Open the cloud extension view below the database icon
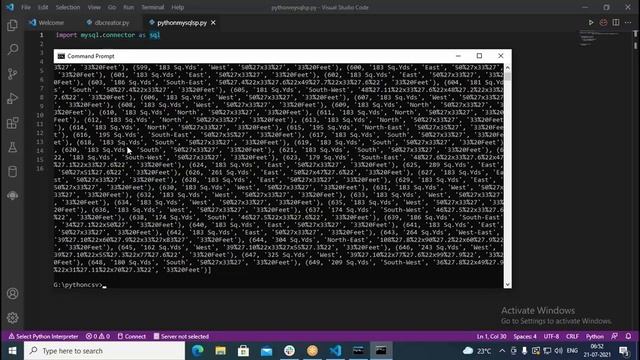Image resolution: width=640 pixels, height=360 pixels. tap(12, 196)
